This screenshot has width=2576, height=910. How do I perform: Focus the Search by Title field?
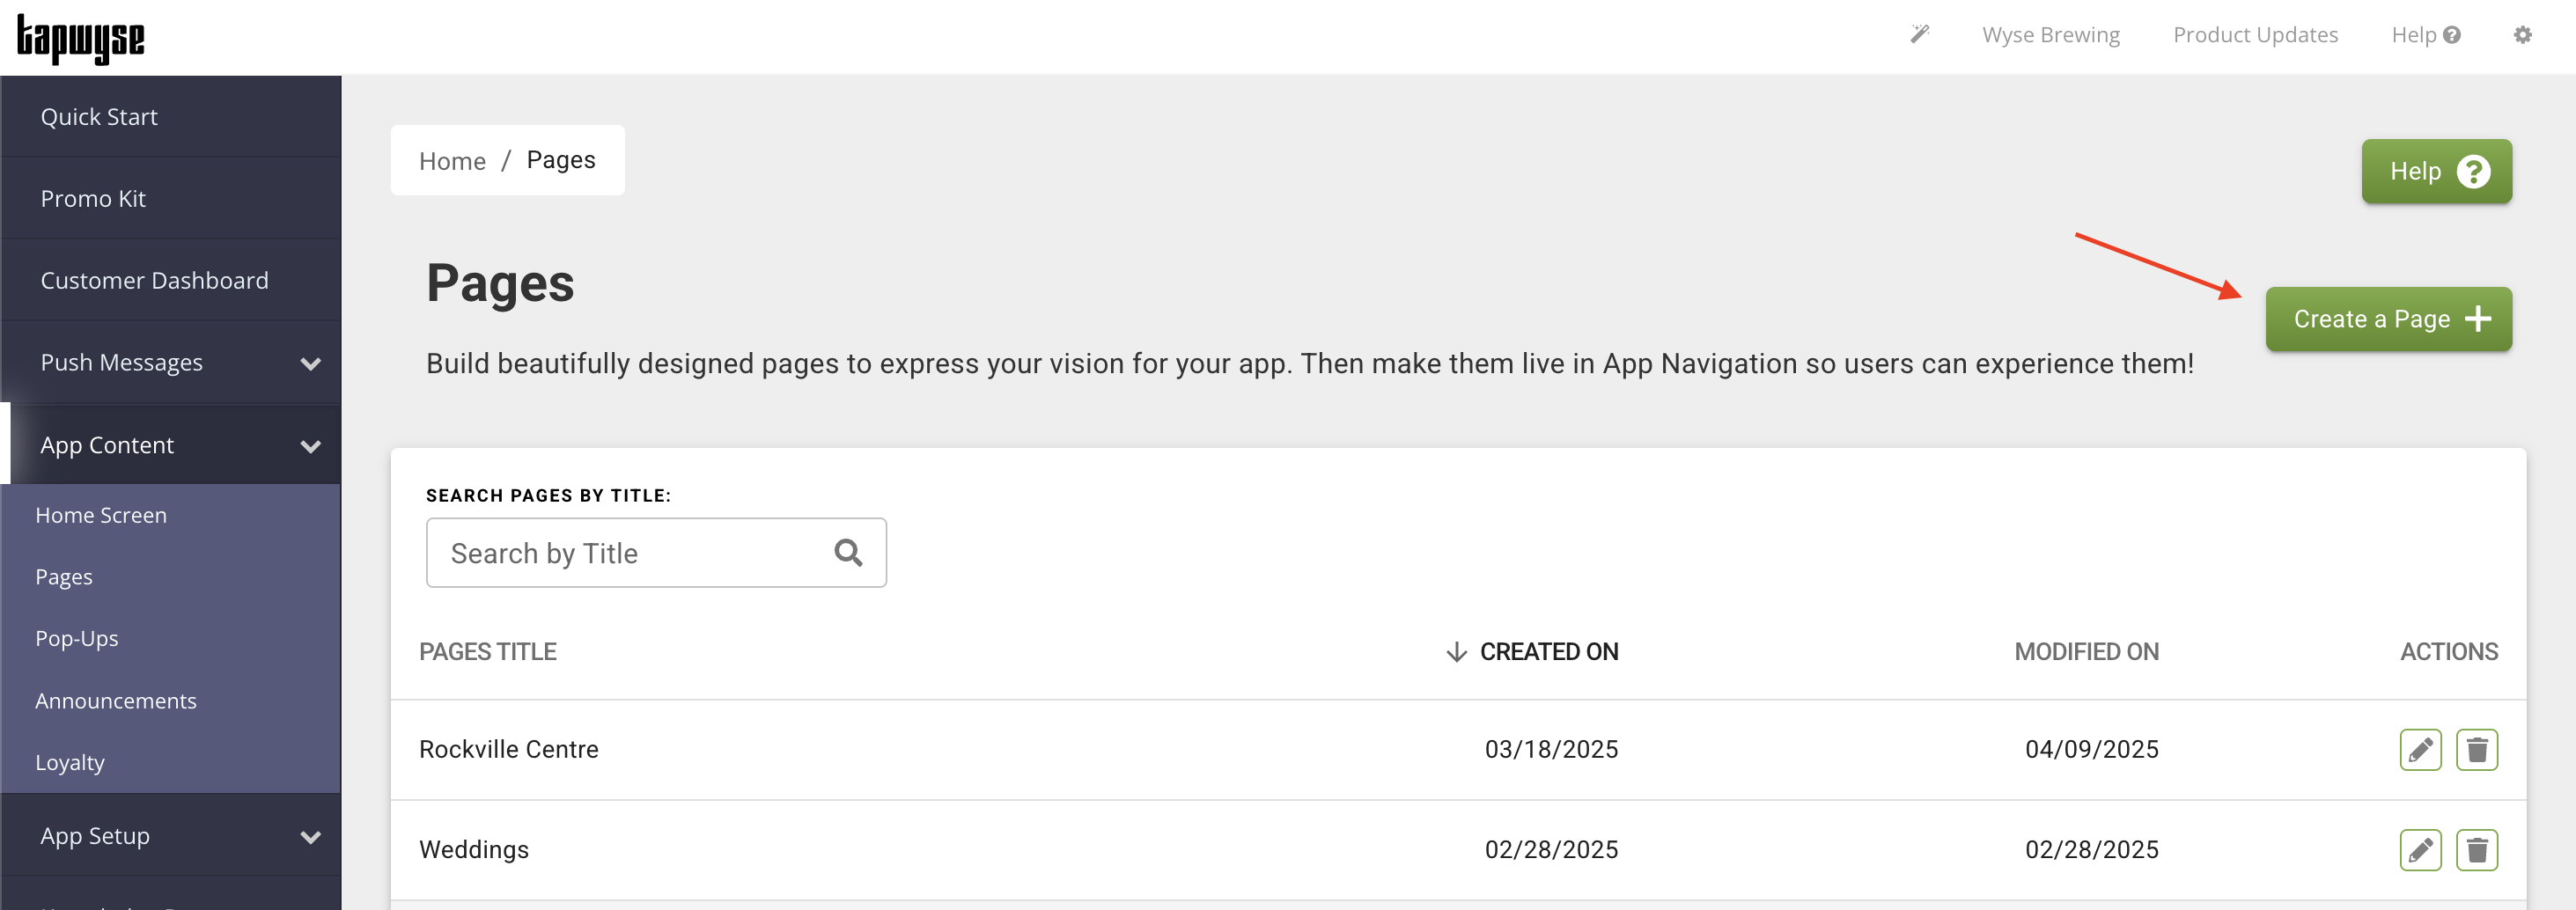point(630,553)
